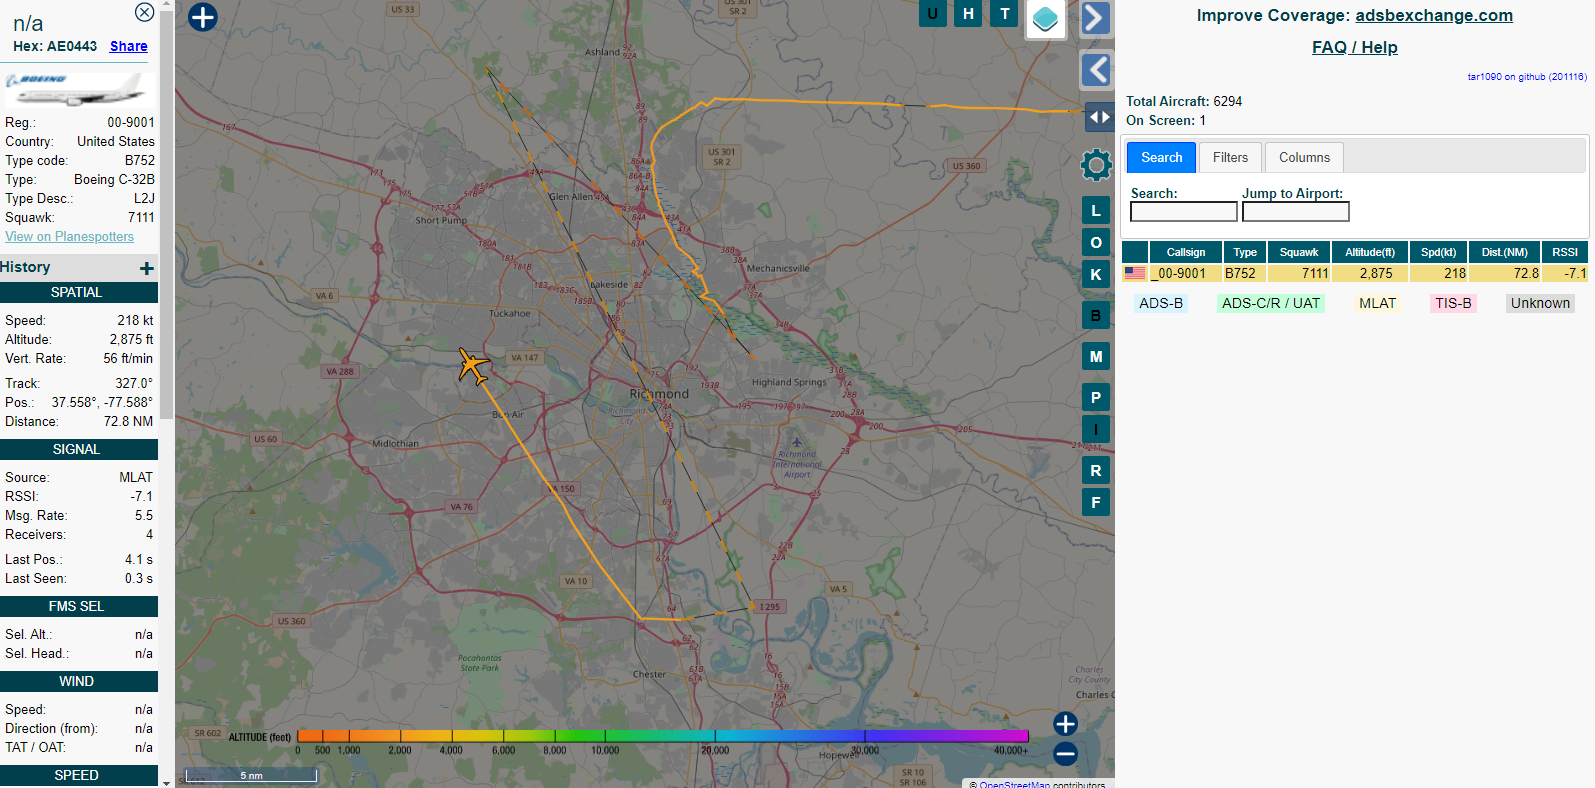Click the FMS SEL section header

[x=78, y=606]
